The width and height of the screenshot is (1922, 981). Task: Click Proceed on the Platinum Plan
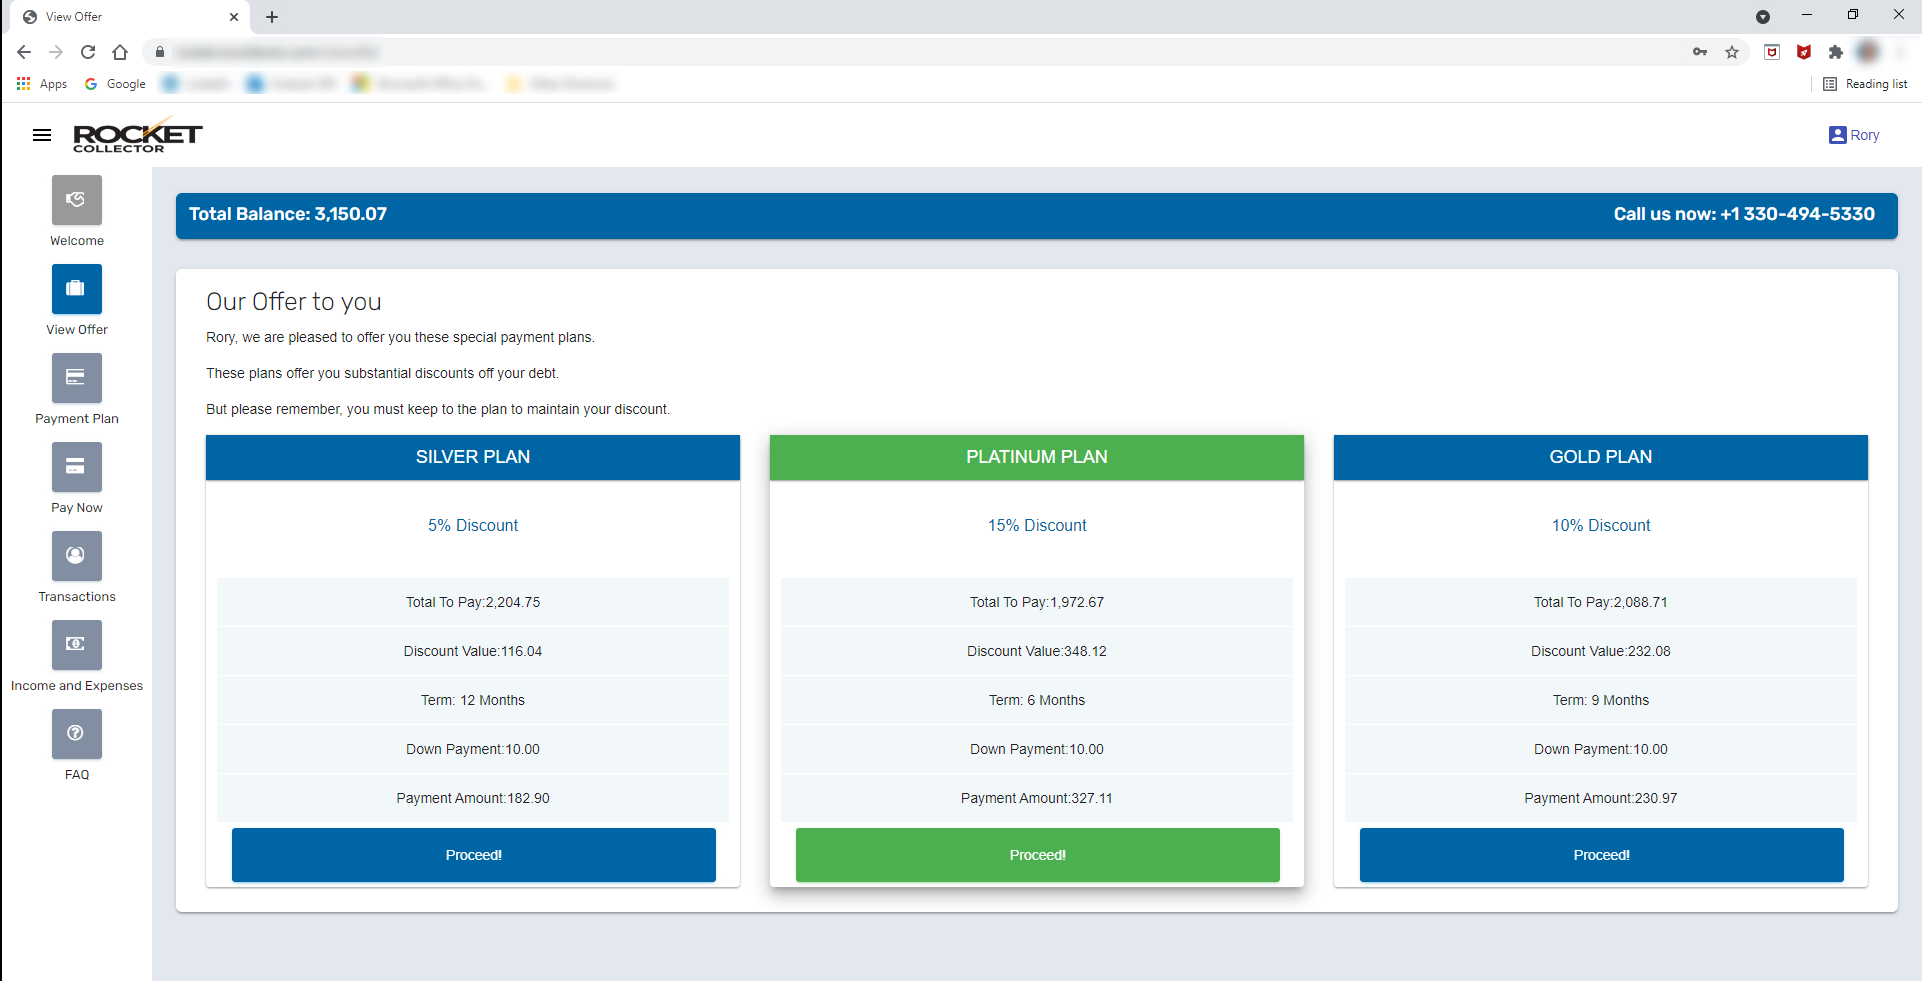1036,854
